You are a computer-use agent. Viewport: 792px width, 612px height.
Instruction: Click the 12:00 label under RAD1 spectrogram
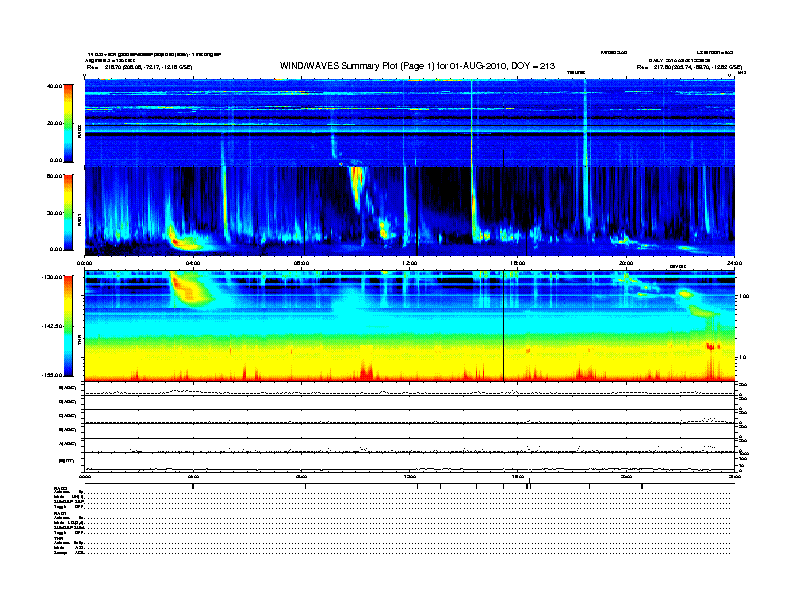(x=410, y=263)
